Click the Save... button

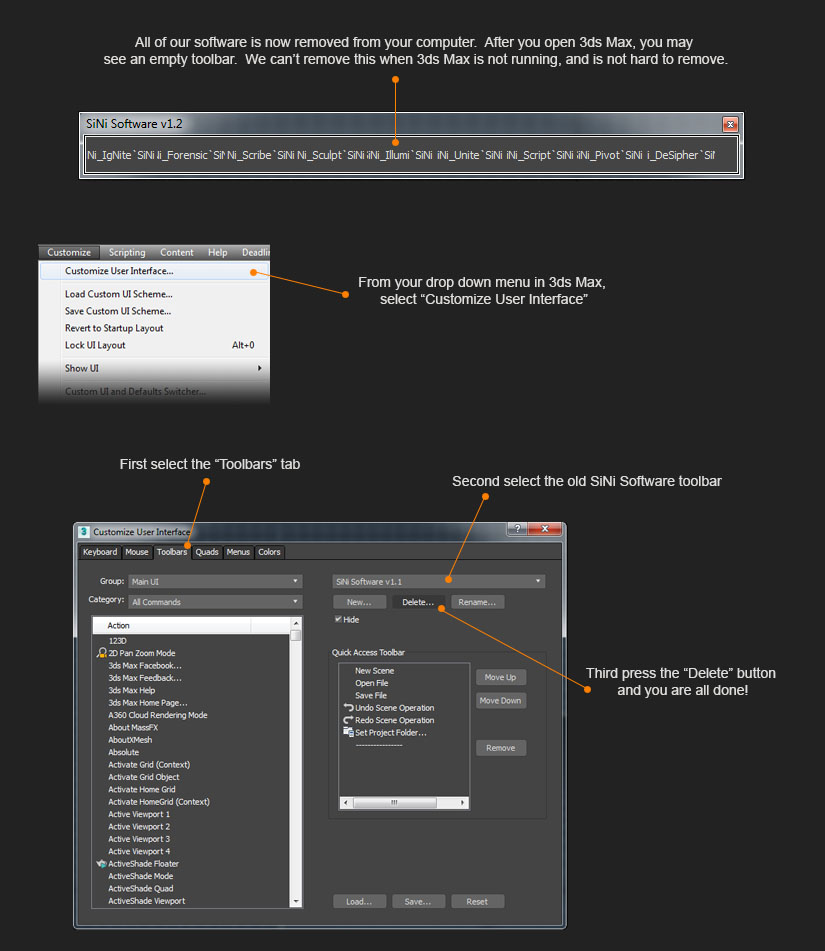tap(418, 902)
